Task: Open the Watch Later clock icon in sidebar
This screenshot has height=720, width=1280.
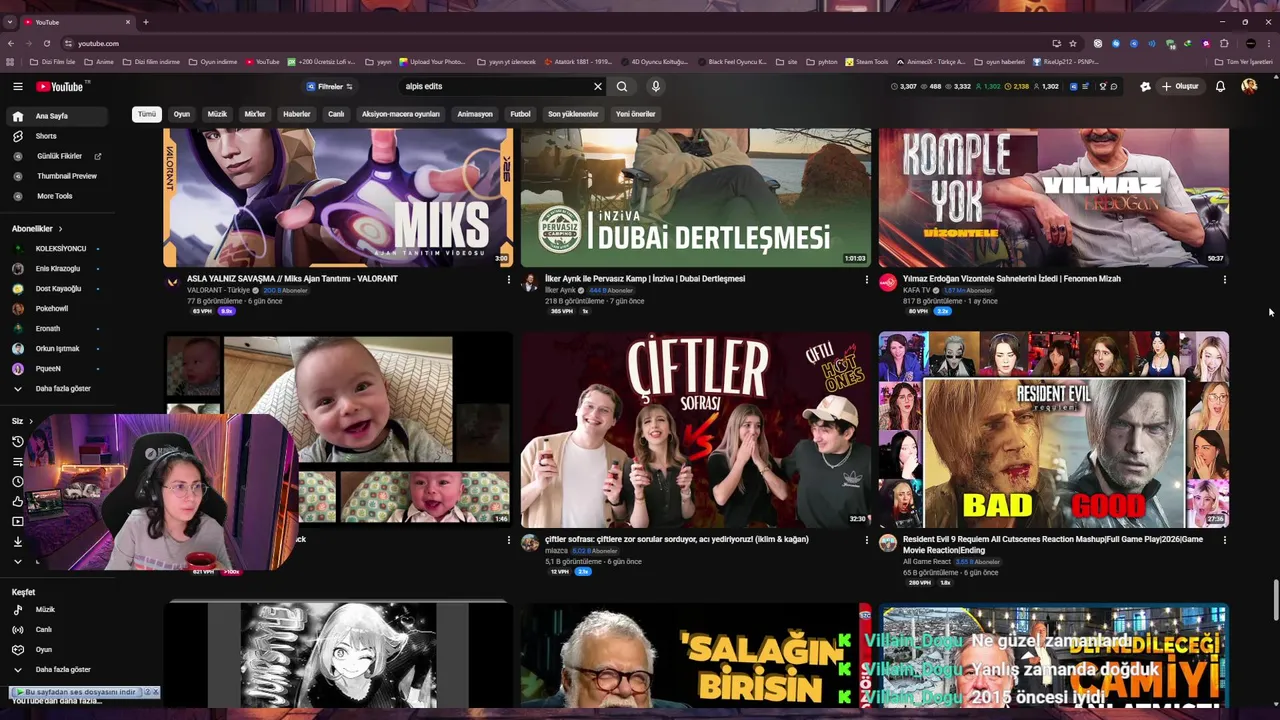Action: point(17,482)
